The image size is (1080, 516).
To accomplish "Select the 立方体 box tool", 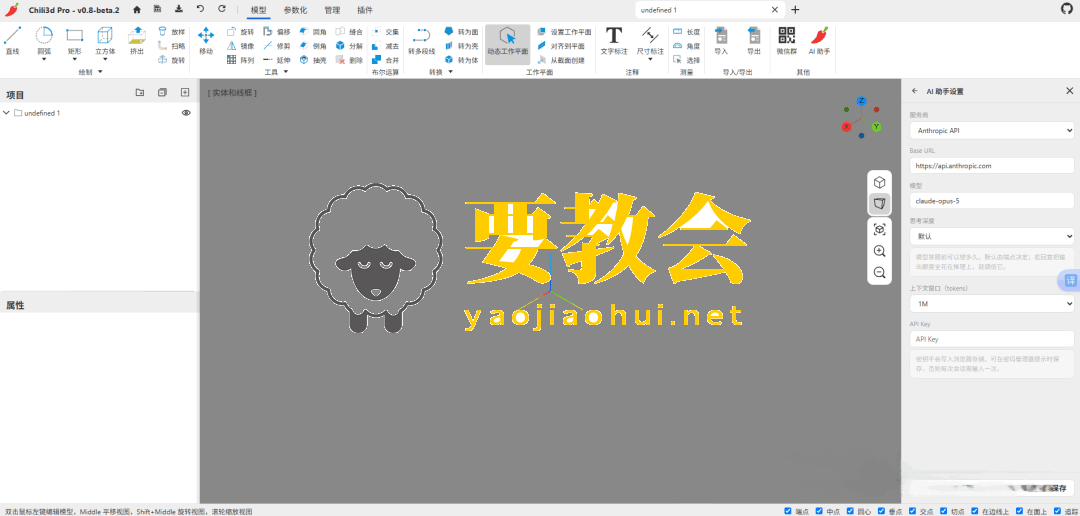I will (105, 41).
